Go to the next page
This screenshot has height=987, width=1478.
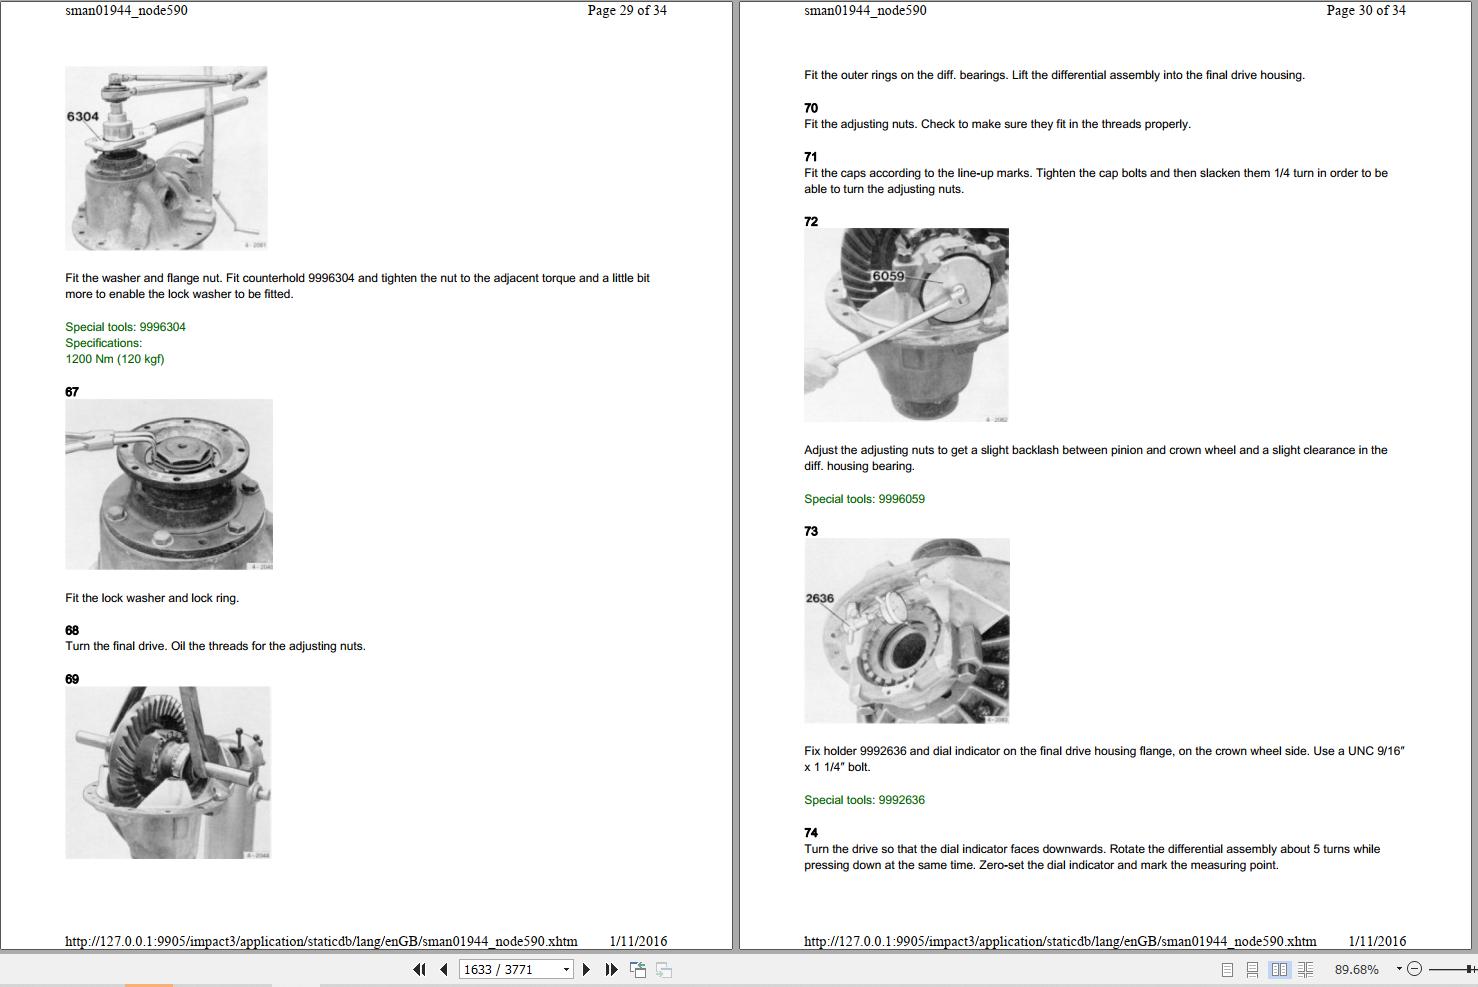tap(586, 969)
